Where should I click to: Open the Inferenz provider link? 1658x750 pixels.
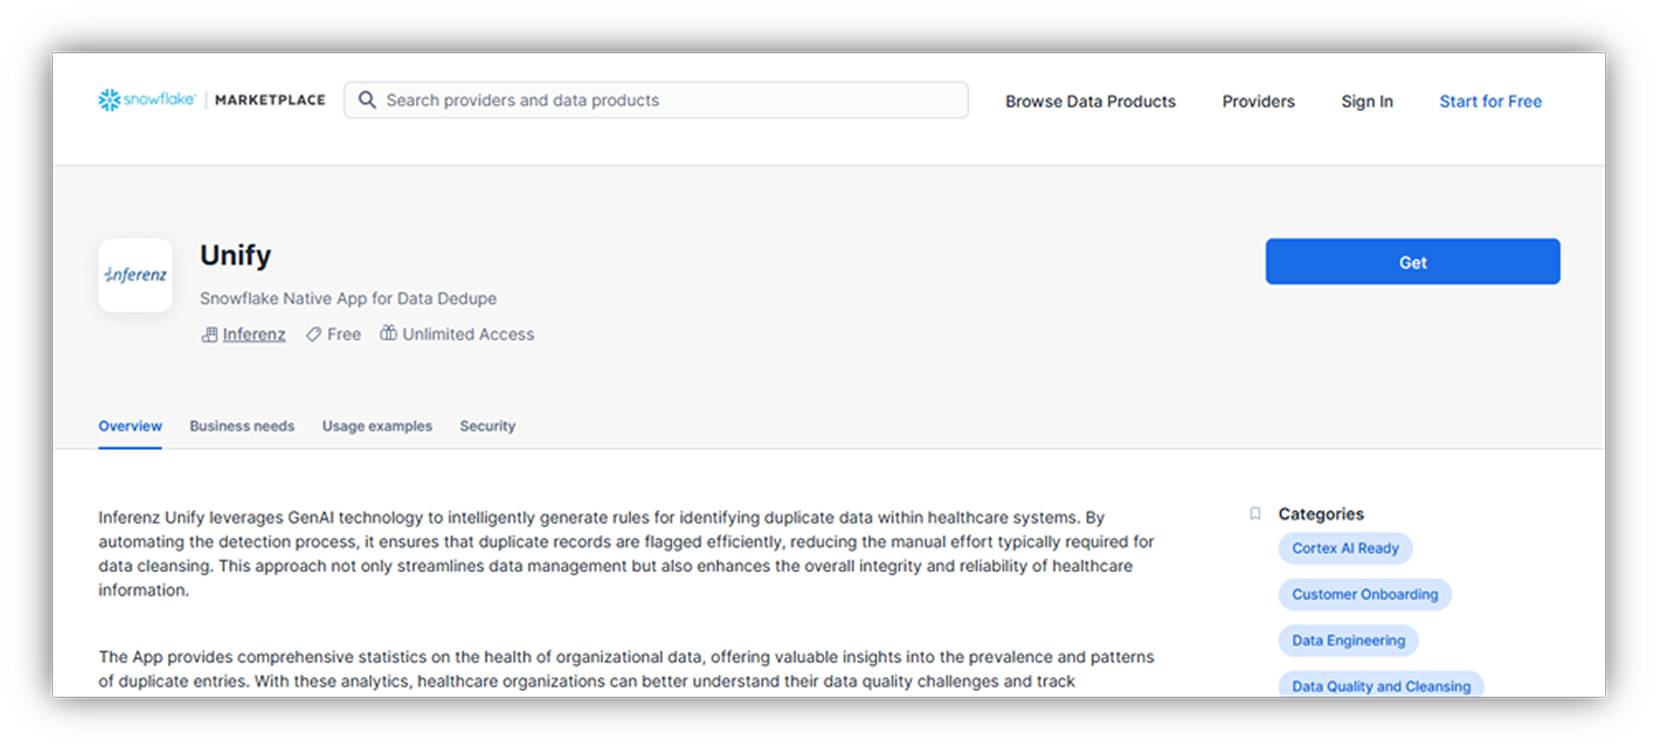(254, 334)
